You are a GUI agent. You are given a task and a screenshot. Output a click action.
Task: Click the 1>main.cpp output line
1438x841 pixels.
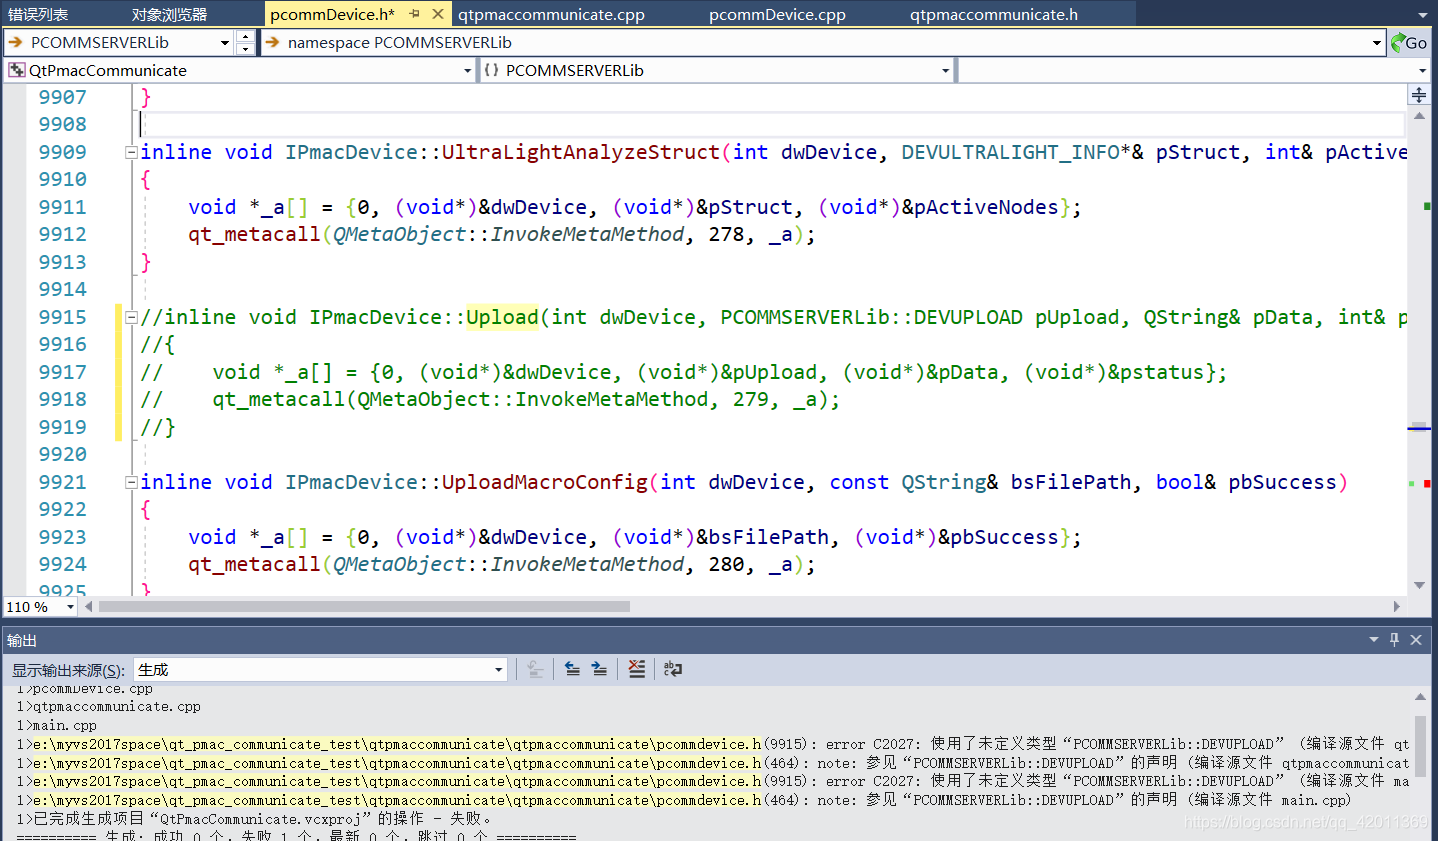[56, 726]
